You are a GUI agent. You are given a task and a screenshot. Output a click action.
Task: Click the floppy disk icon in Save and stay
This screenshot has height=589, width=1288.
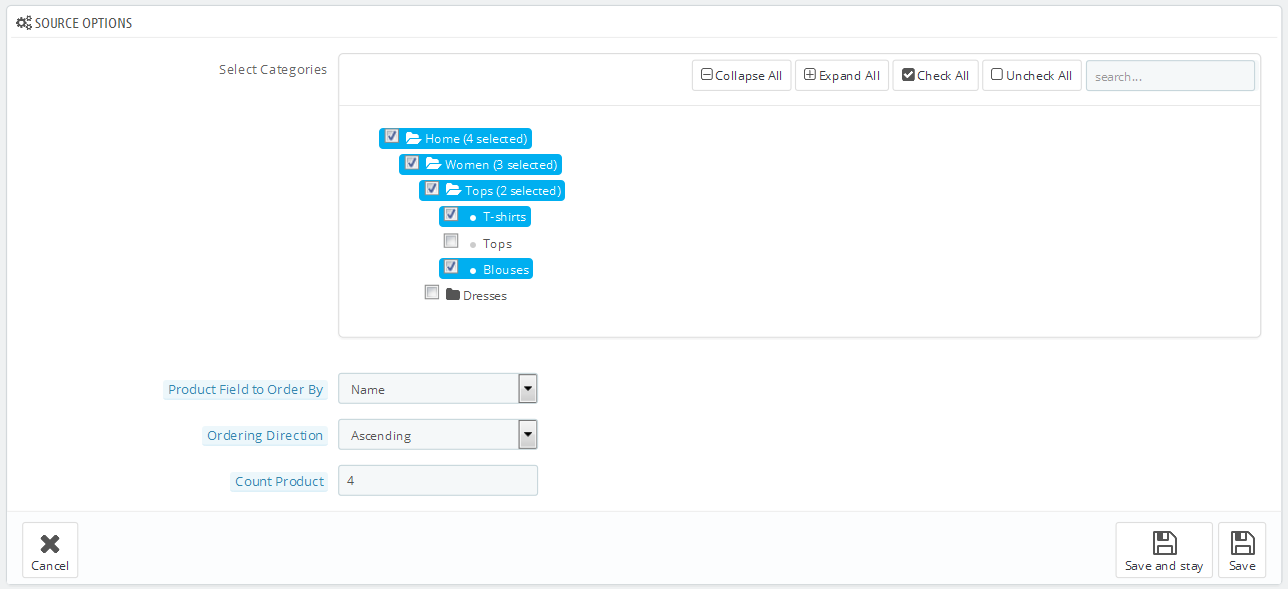(1164, 543)
